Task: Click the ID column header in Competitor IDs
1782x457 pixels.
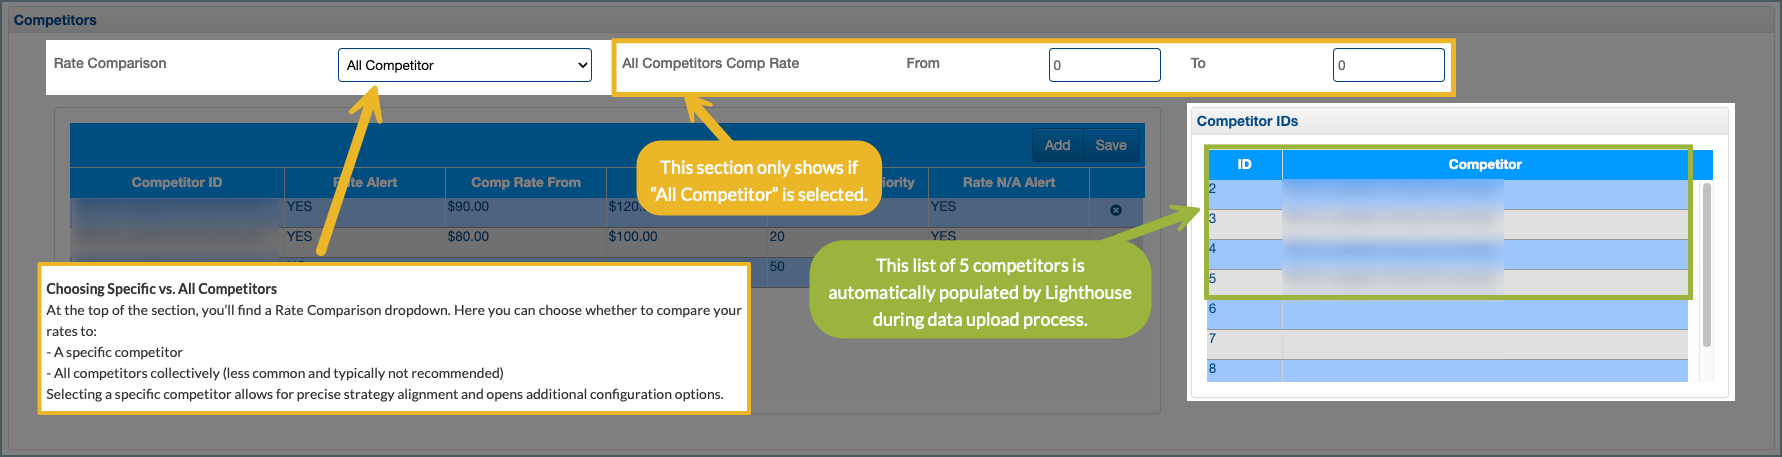Action: click(1244, 164)
